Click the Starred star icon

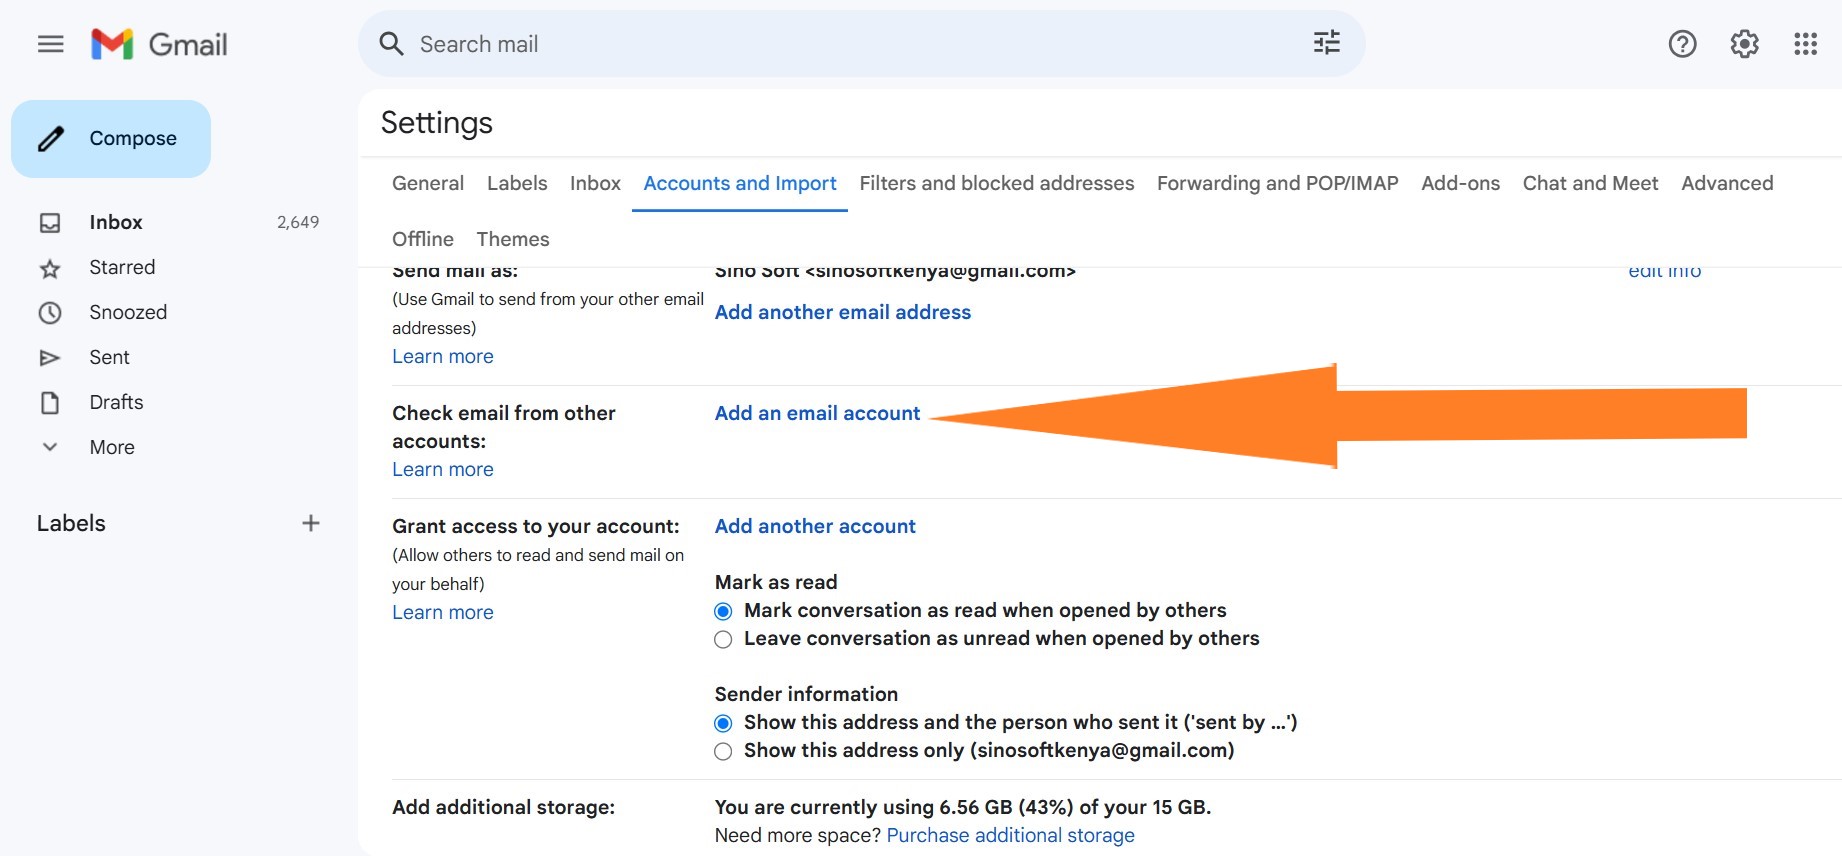50,268
